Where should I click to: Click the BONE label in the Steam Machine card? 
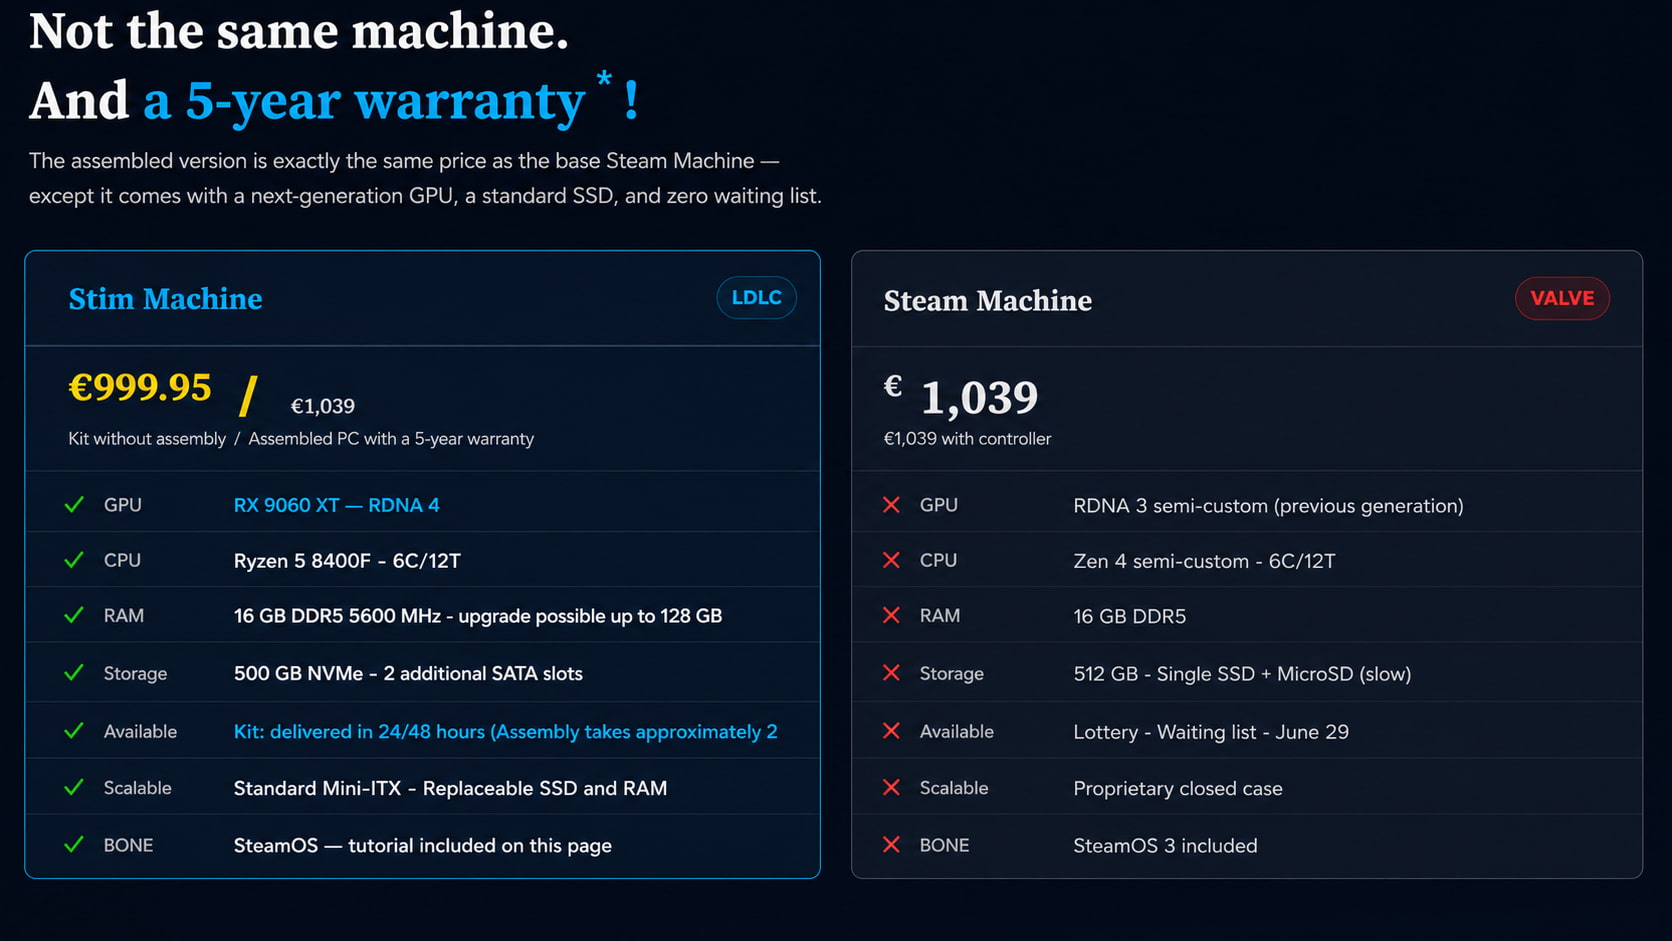[x=944, y=846]
